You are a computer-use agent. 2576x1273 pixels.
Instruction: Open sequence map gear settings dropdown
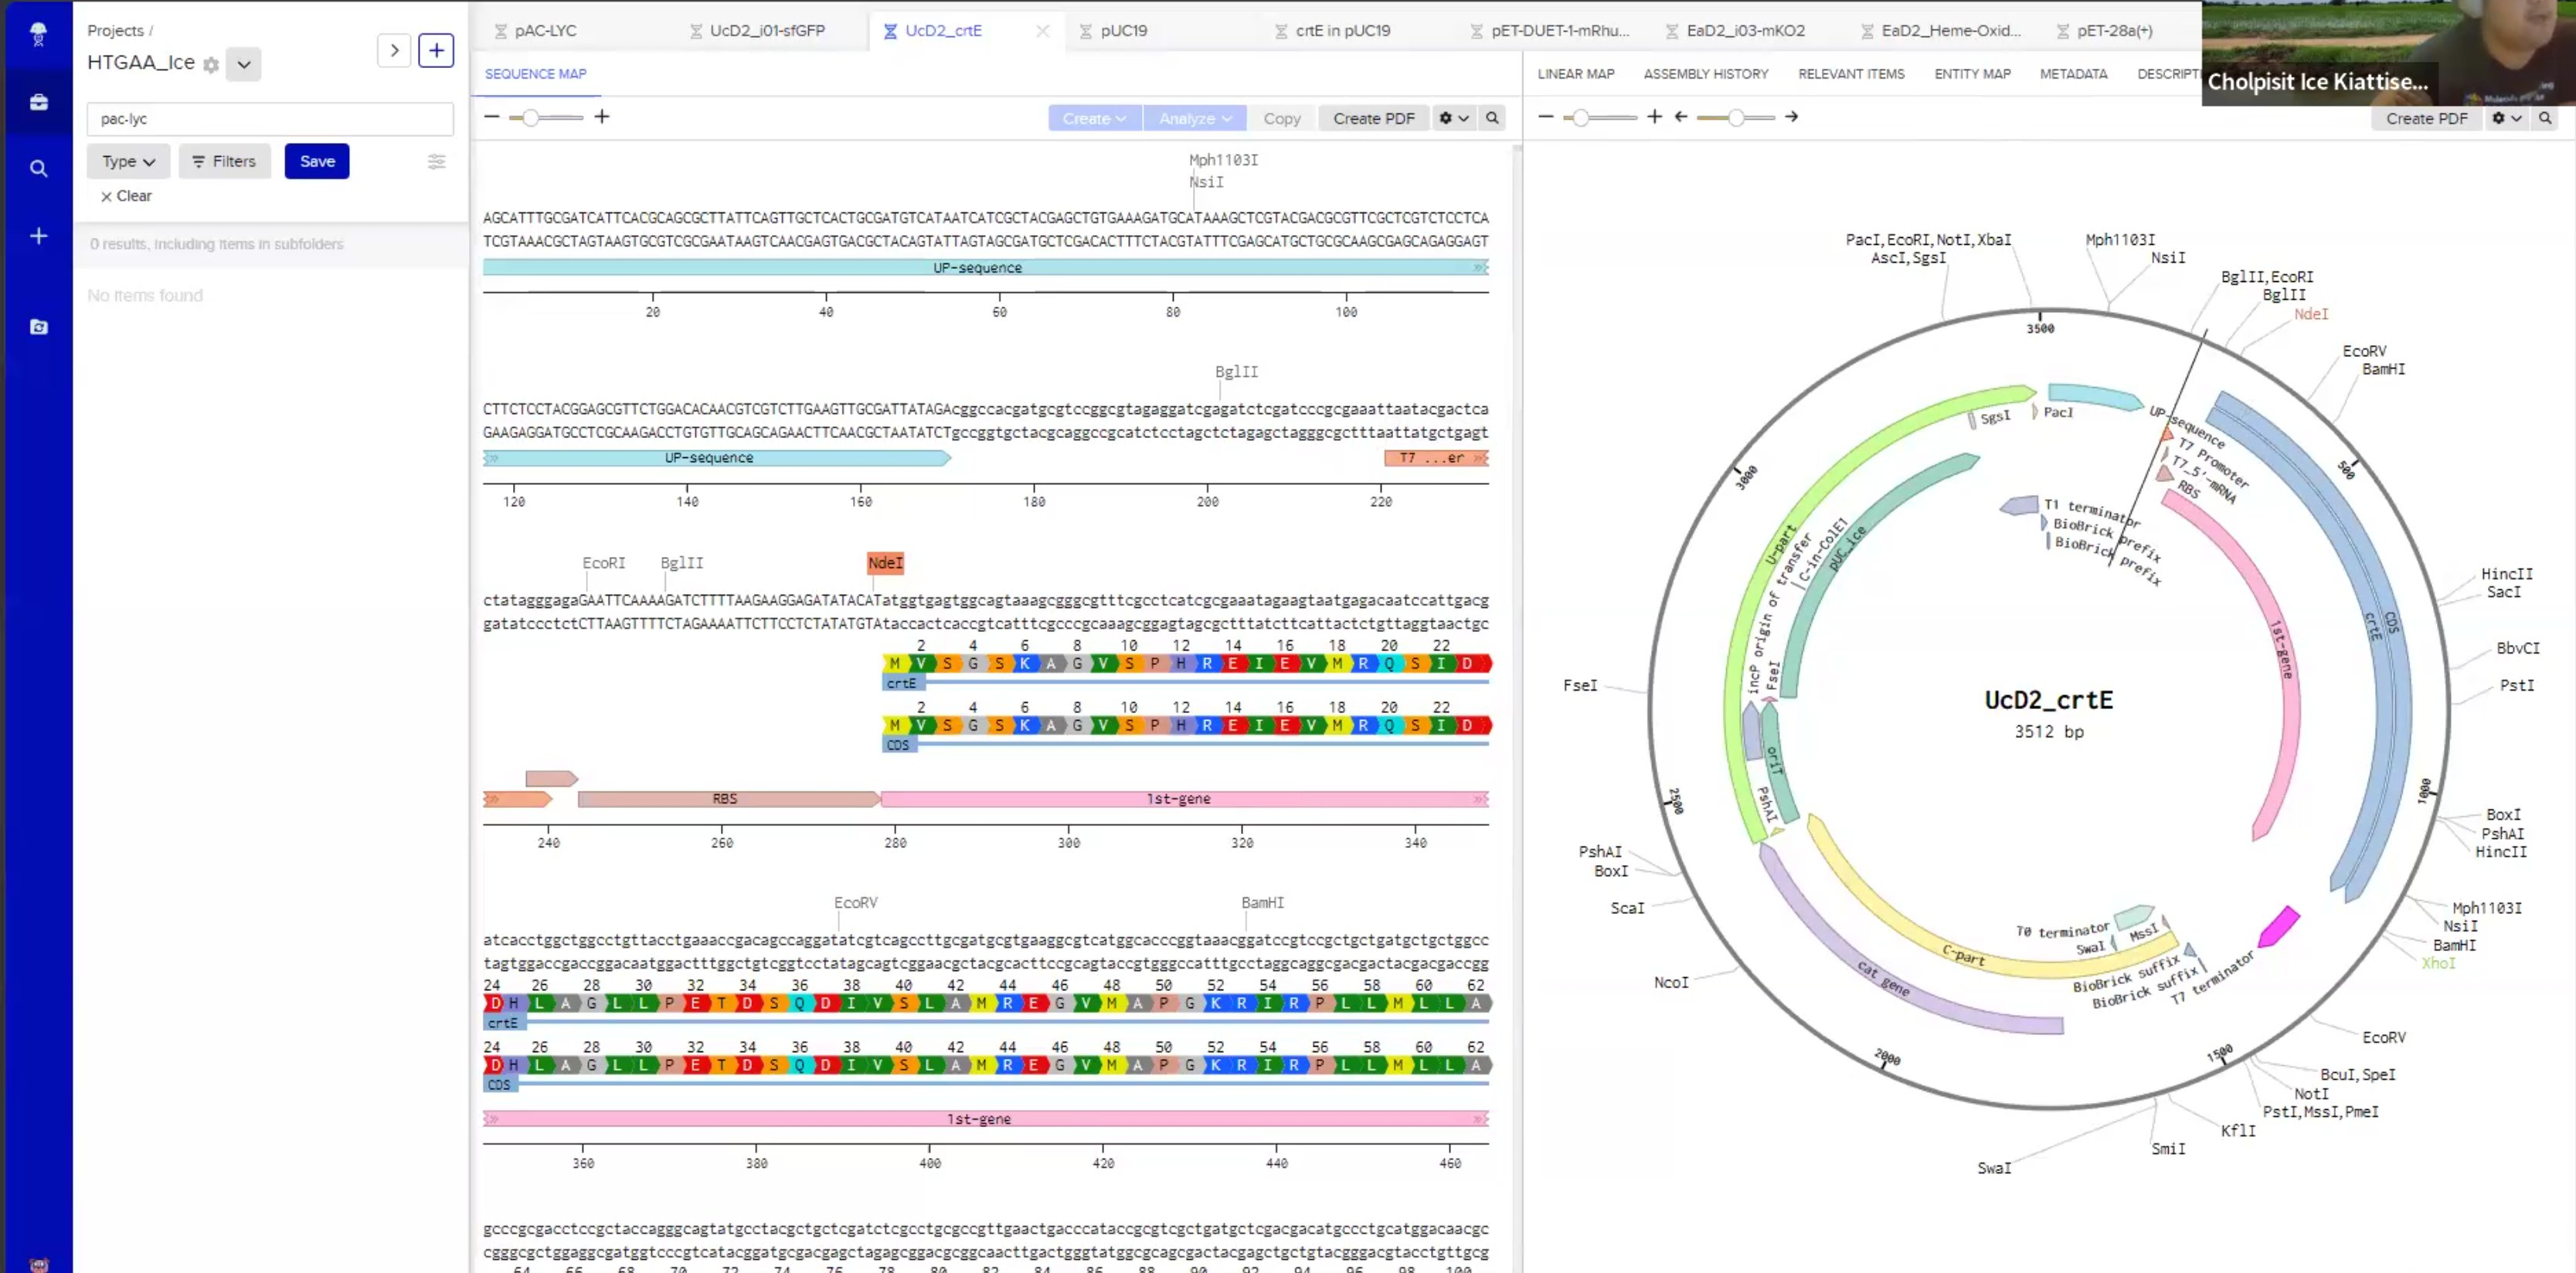pyautogui.click(x=1454, y=118)
